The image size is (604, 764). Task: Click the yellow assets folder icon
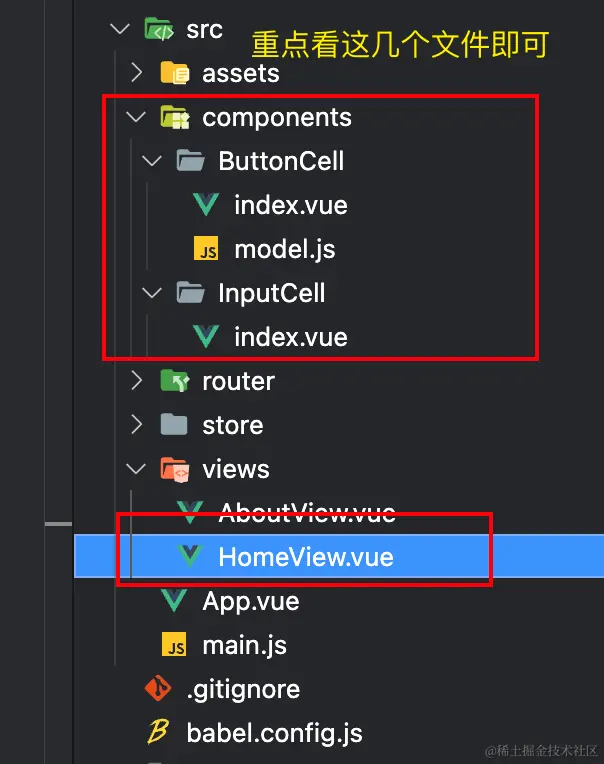pos(174,73)
